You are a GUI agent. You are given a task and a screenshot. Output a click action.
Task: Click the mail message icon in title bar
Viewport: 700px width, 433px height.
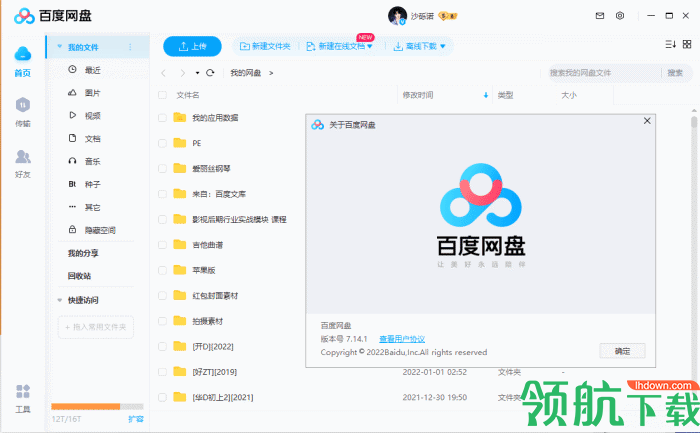click(x=600, y=16)
